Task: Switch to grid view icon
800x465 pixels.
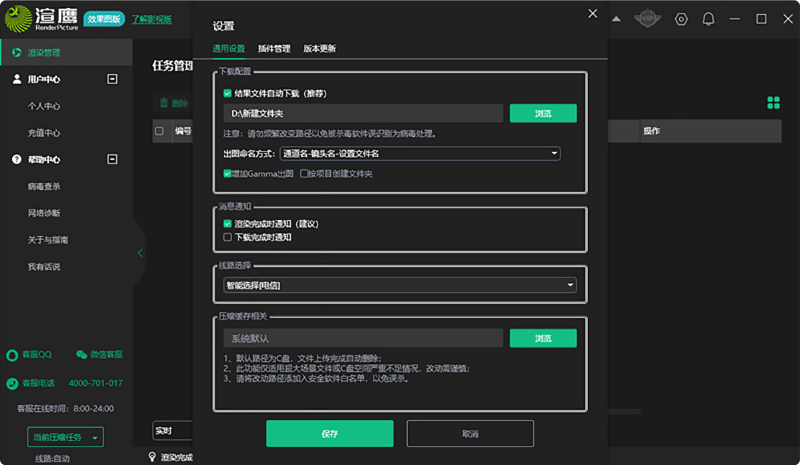Action: click(773, 103)
